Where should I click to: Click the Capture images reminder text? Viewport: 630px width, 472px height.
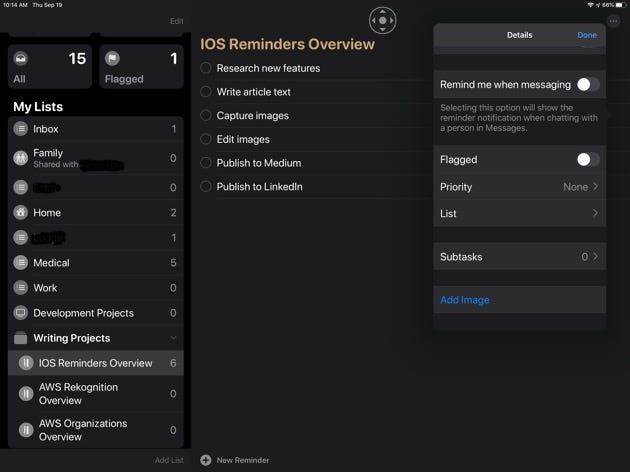pos(252,116)
